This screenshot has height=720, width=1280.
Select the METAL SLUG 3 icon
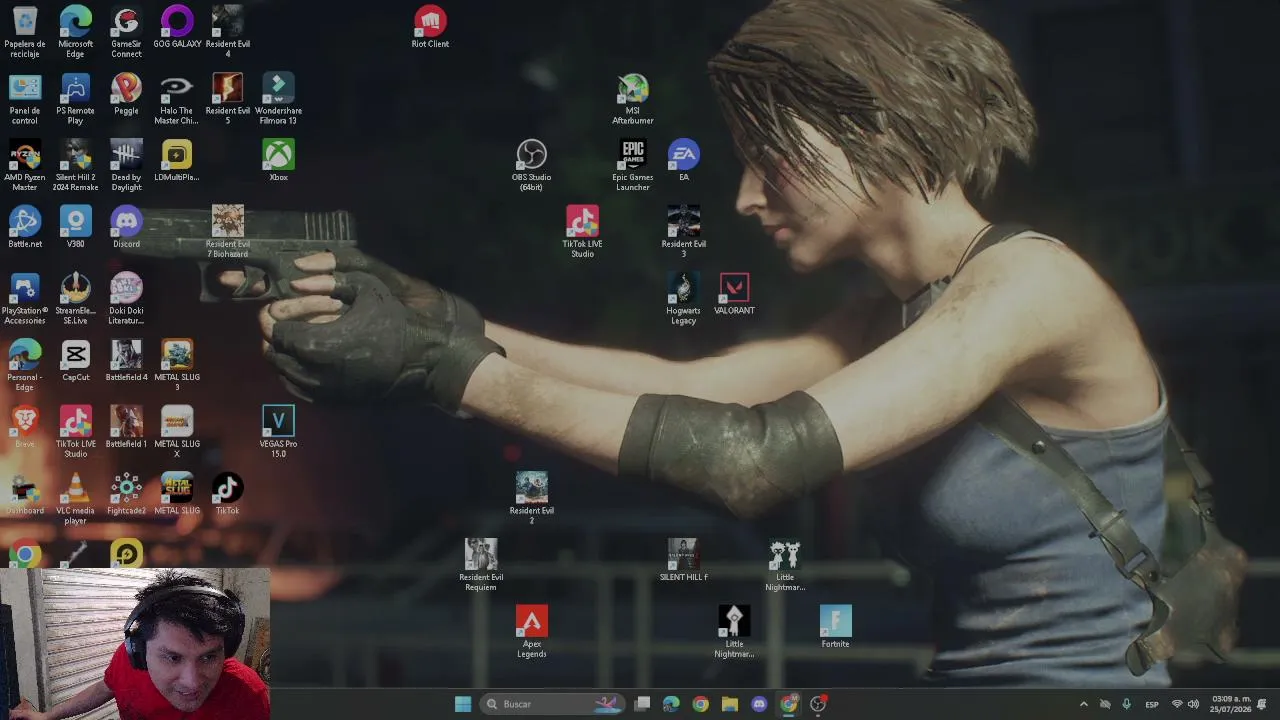pyautogui.click(x=177, y=366)
